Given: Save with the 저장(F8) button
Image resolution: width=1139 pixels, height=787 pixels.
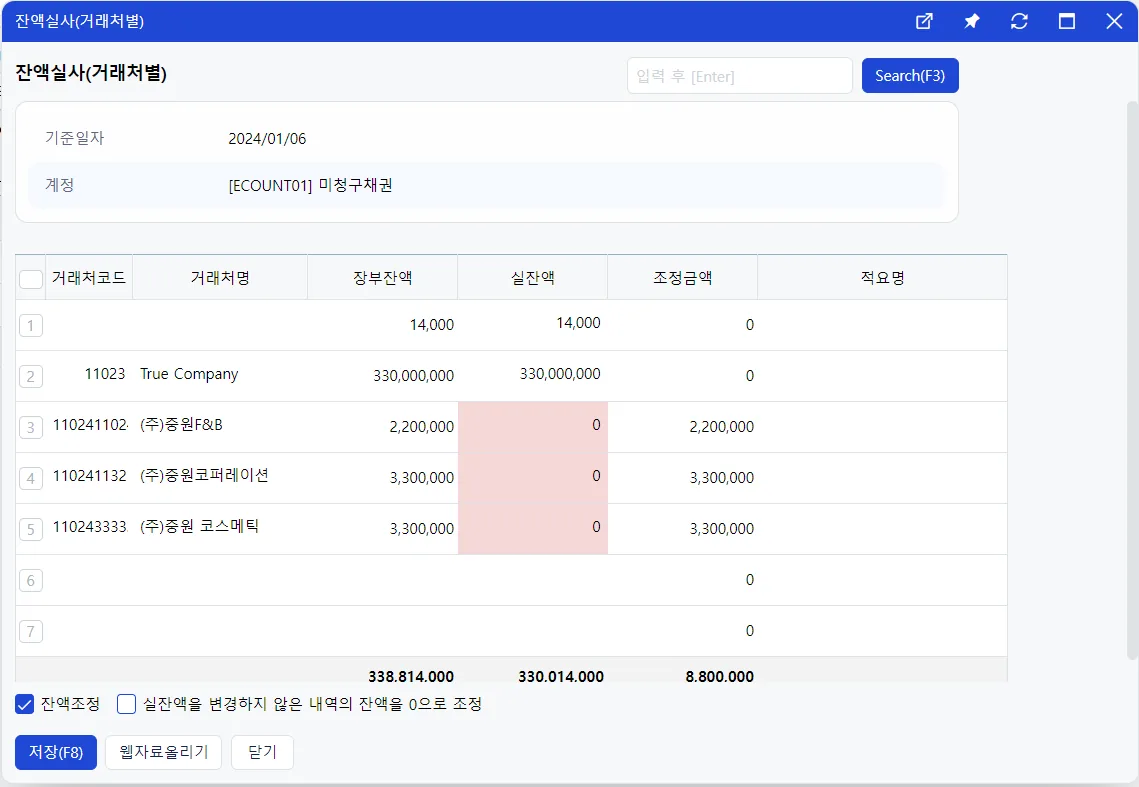Looking at the screenshot, I should pyautogui.click(x=56, y=752).
